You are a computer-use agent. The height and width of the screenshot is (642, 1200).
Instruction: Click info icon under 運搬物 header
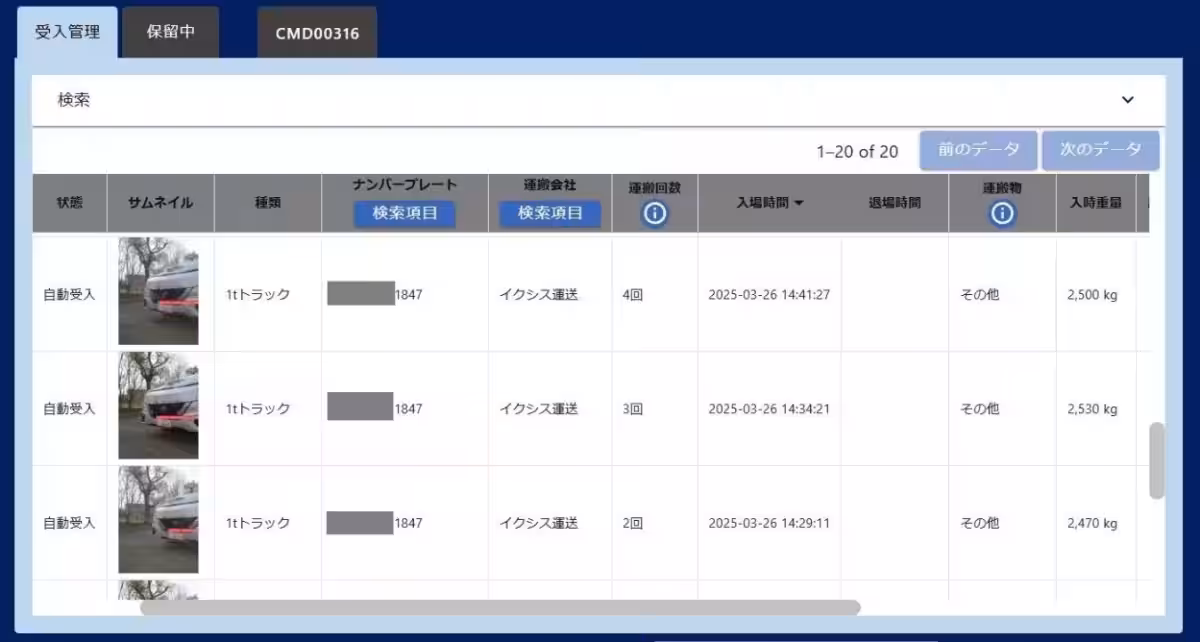click(x=1002, y=213)
